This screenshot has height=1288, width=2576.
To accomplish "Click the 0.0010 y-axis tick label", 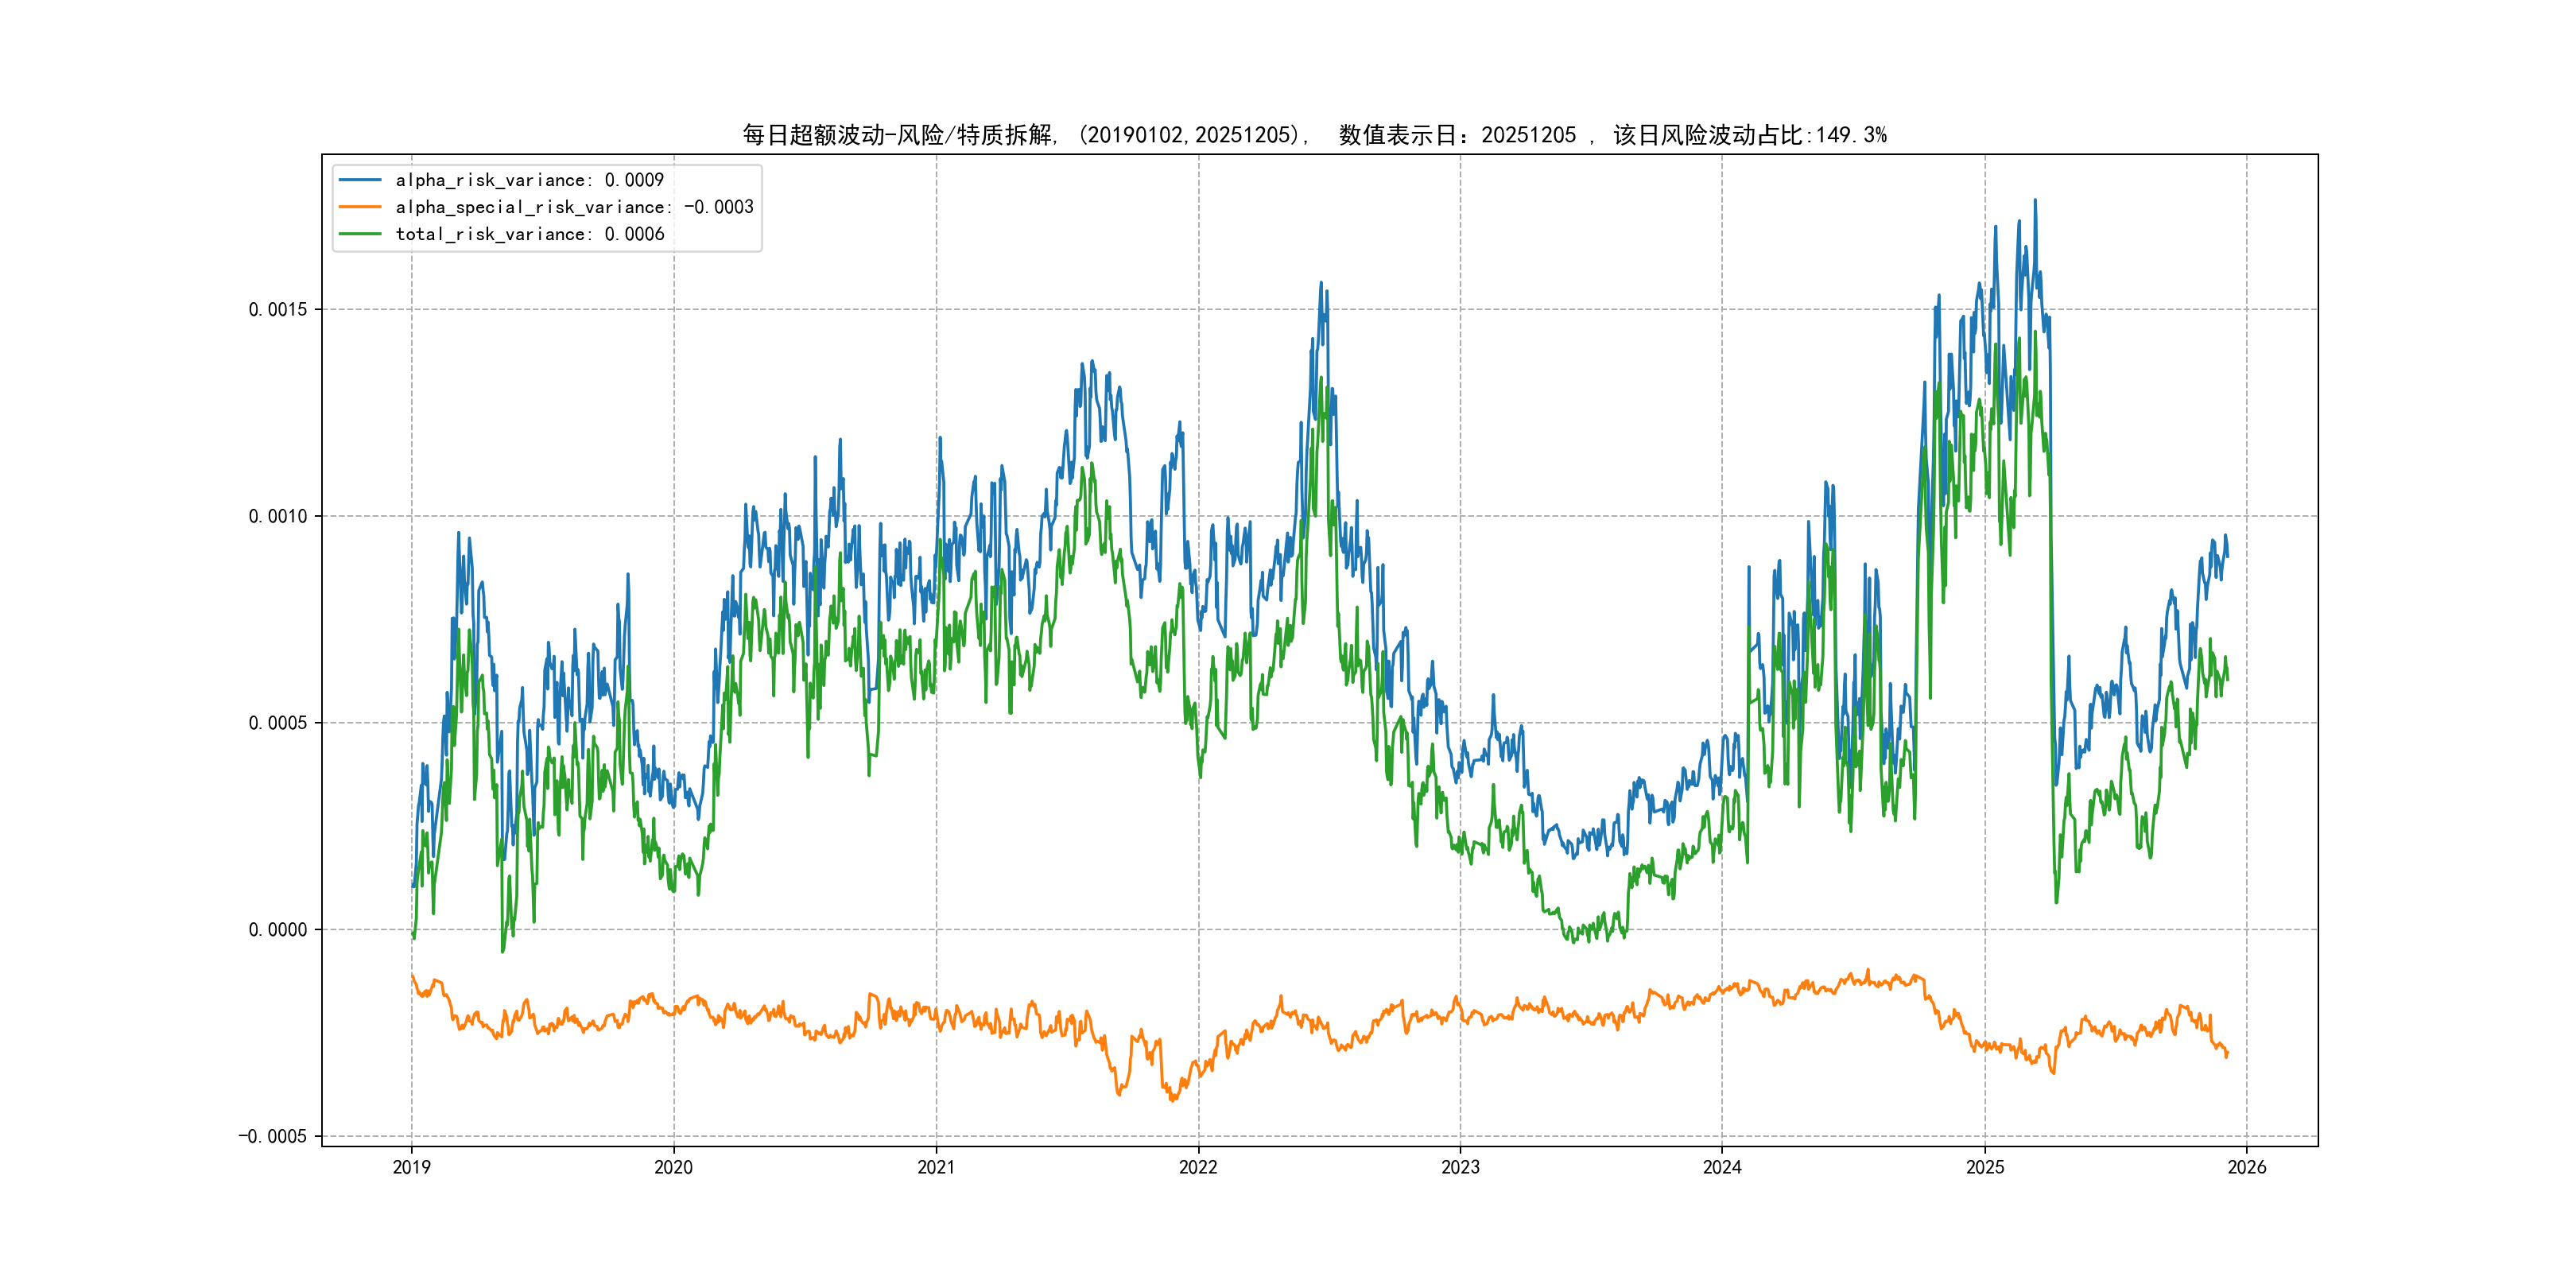I will click(278, 516).
